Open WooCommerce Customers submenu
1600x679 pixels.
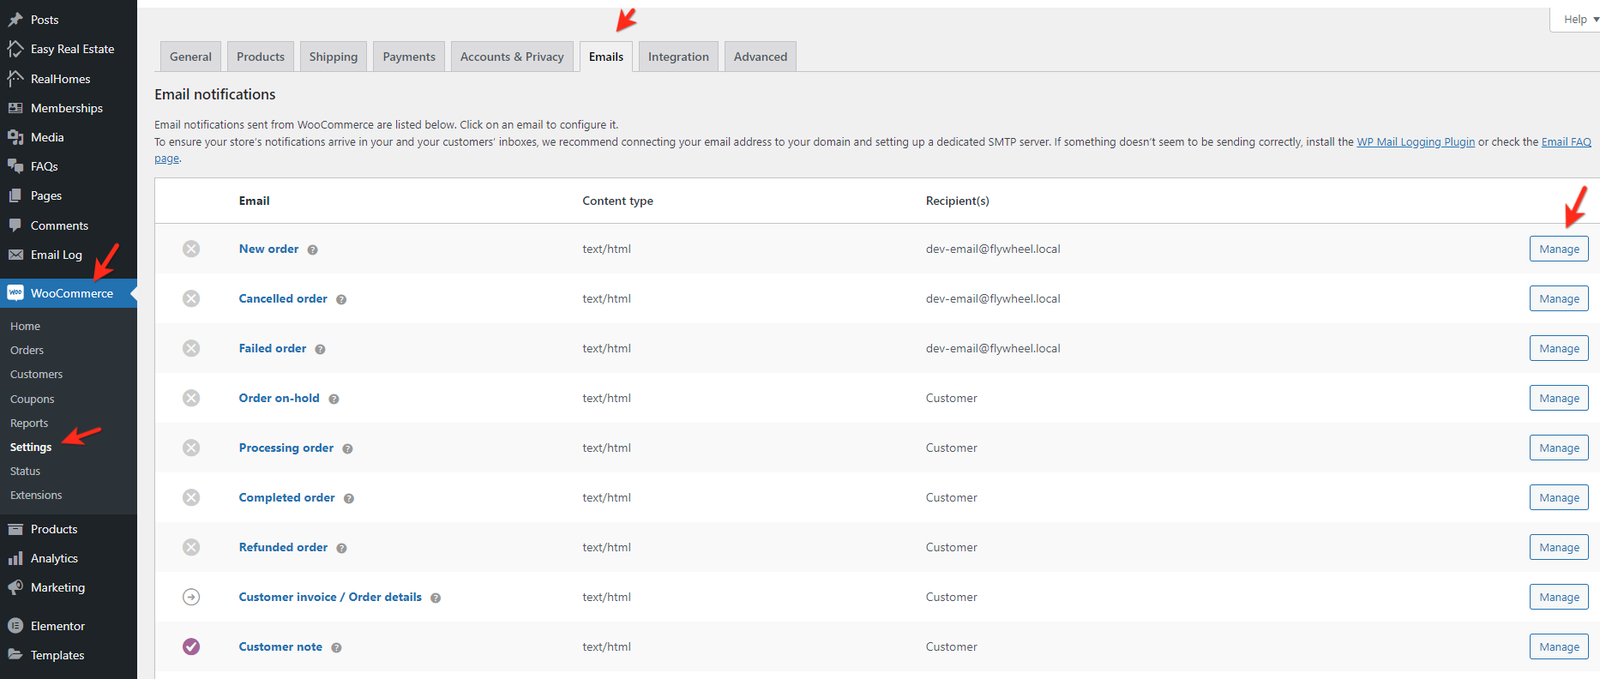click(x=36, y=374)
